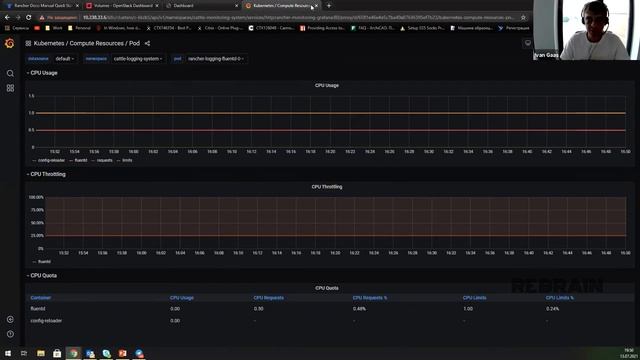Screen dimensions: 640x360
Task: Toggle the TV view mode icon
Action: (527, 43)
